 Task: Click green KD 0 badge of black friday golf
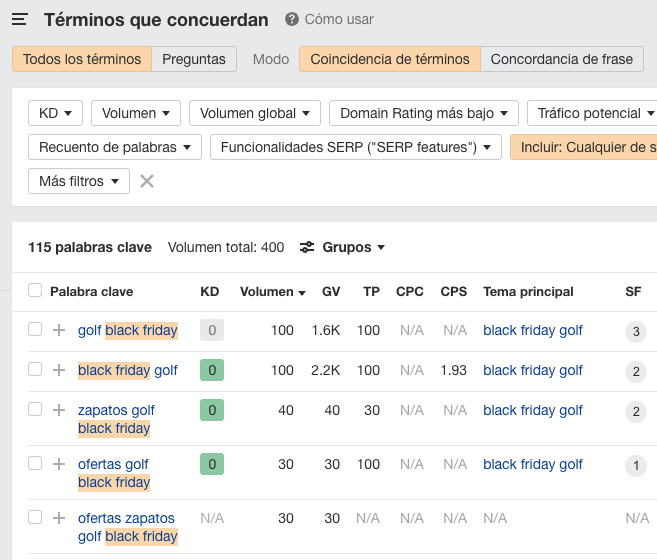(x=212, y=370)
